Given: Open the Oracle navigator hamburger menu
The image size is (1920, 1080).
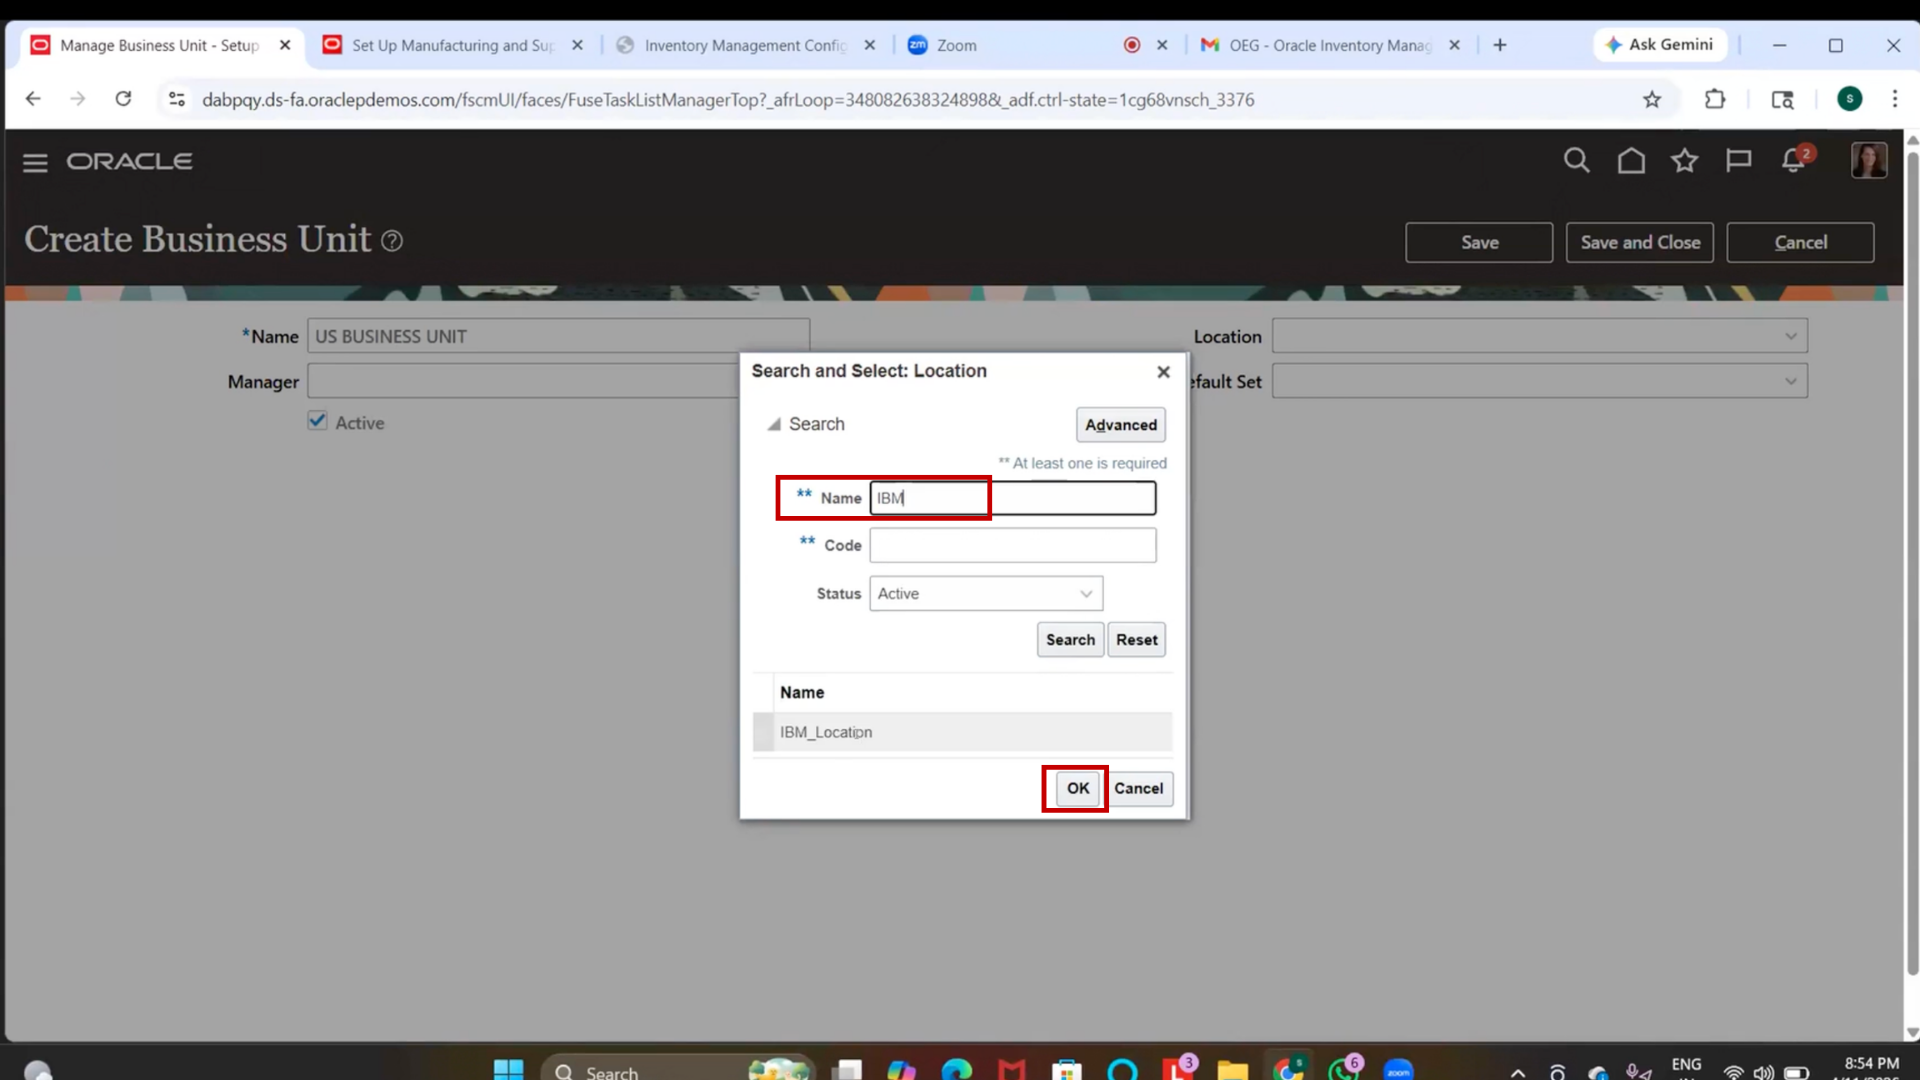Looking at the screenshot, I should click(35, 162).
